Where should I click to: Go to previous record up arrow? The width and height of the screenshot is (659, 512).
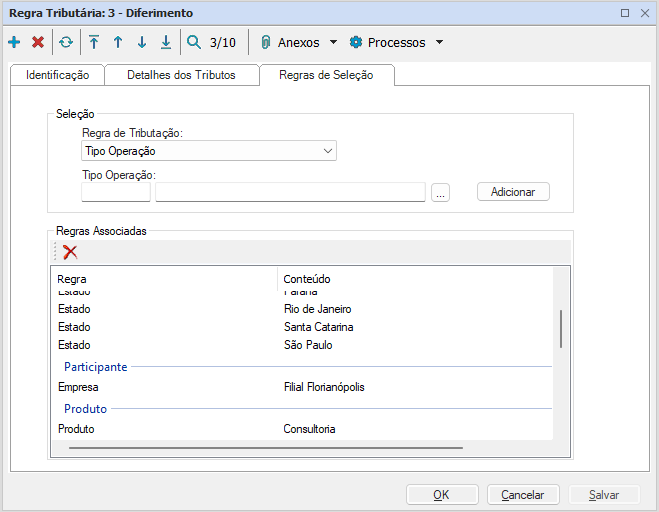click(118, 43)
